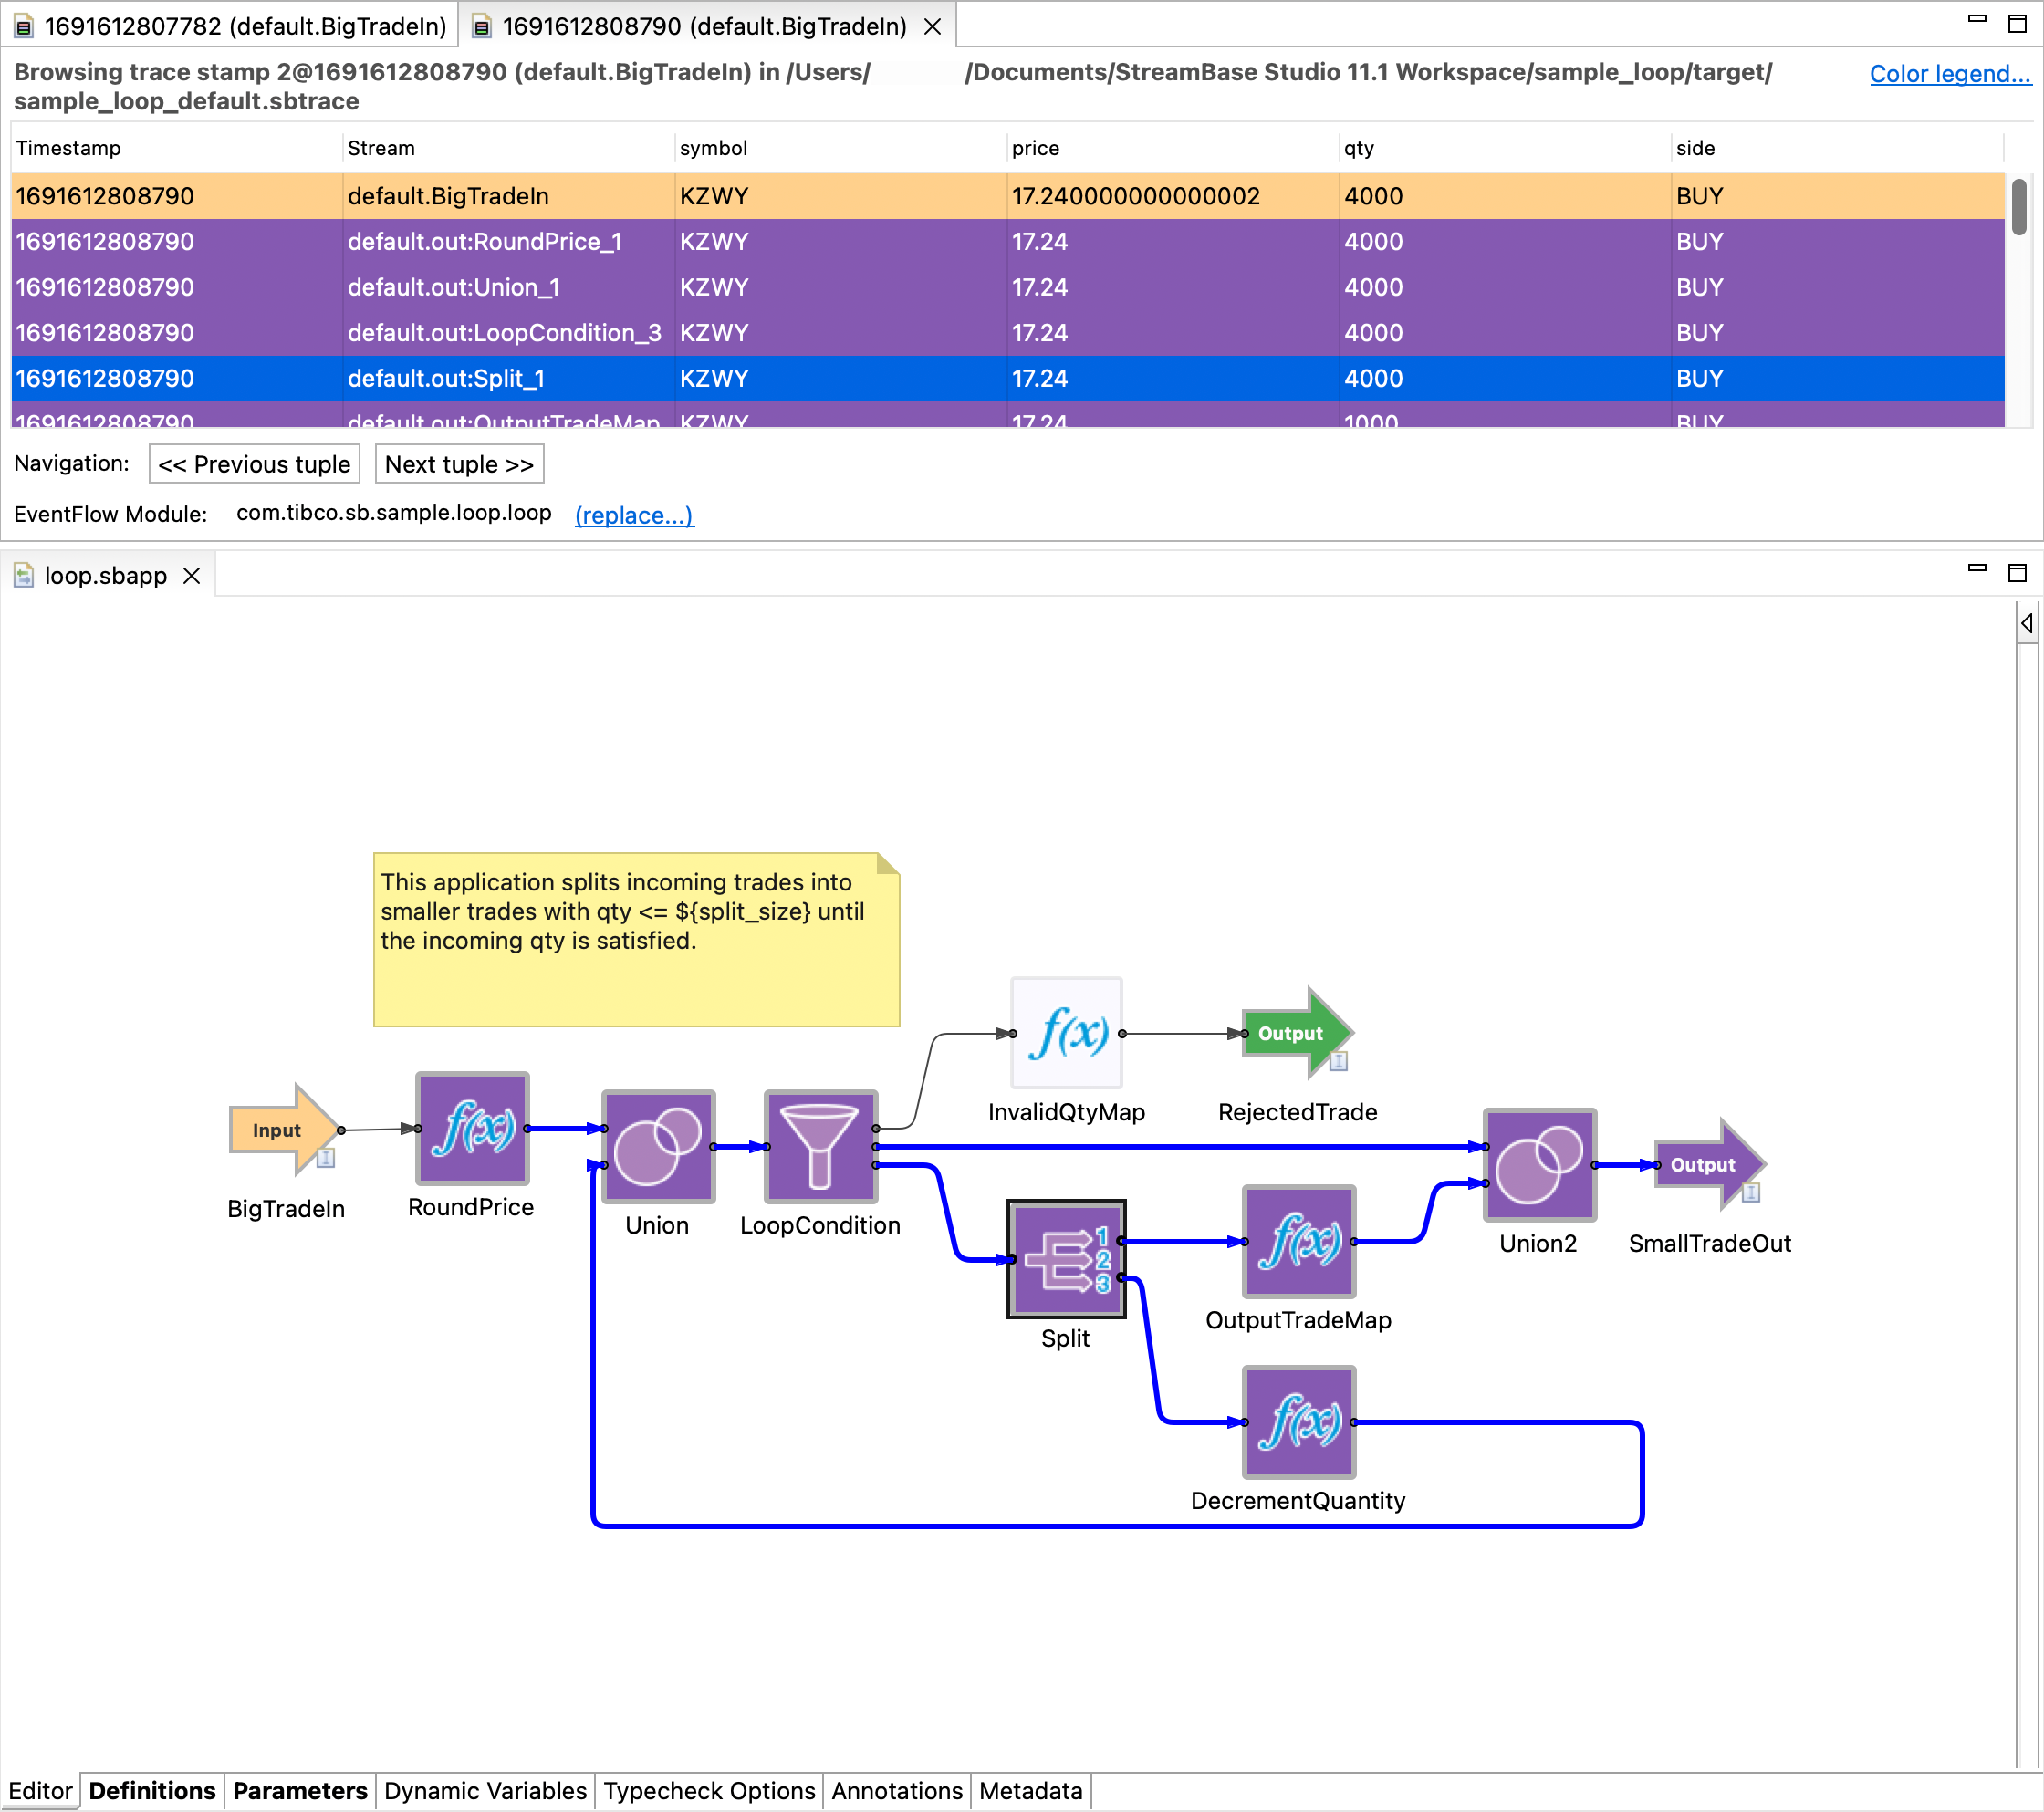Expand the collapsed palette side arrow
Screen dimensions: 2044x1812
point(2027,623)
